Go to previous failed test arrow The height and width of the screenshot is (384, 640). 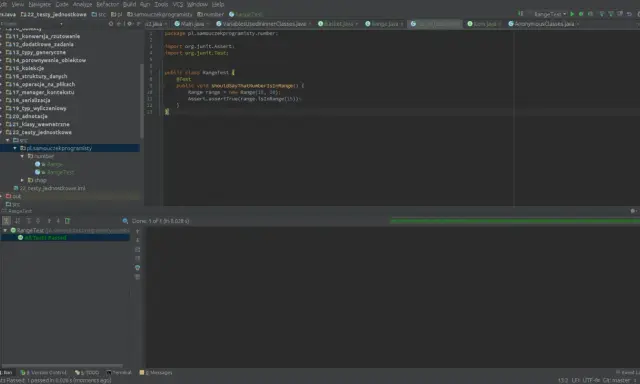point(49,221)
